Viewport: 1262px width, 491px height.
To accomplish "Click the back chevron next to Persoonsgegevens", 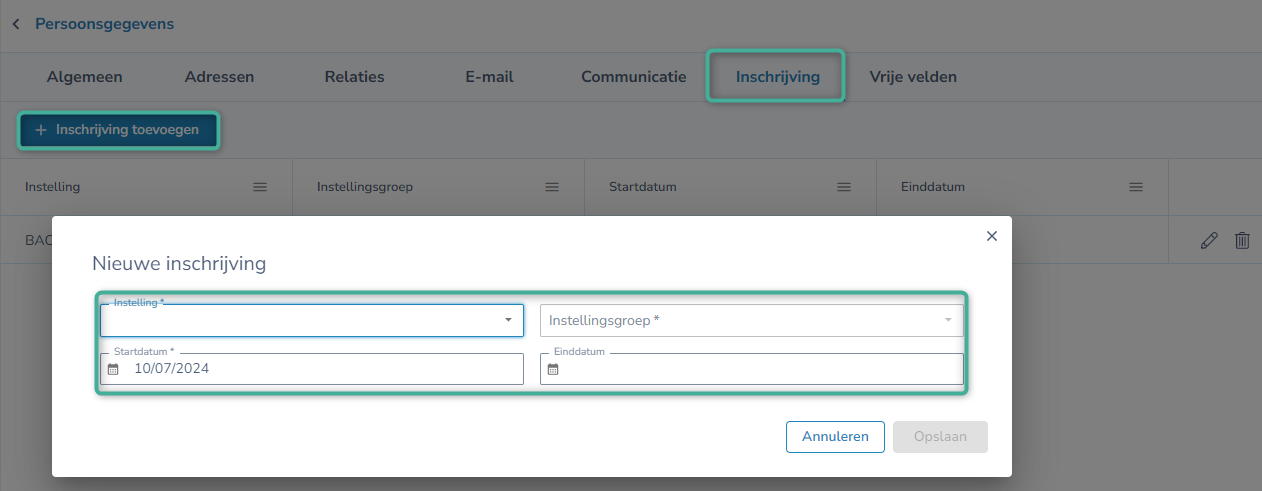I will (16, 24).
